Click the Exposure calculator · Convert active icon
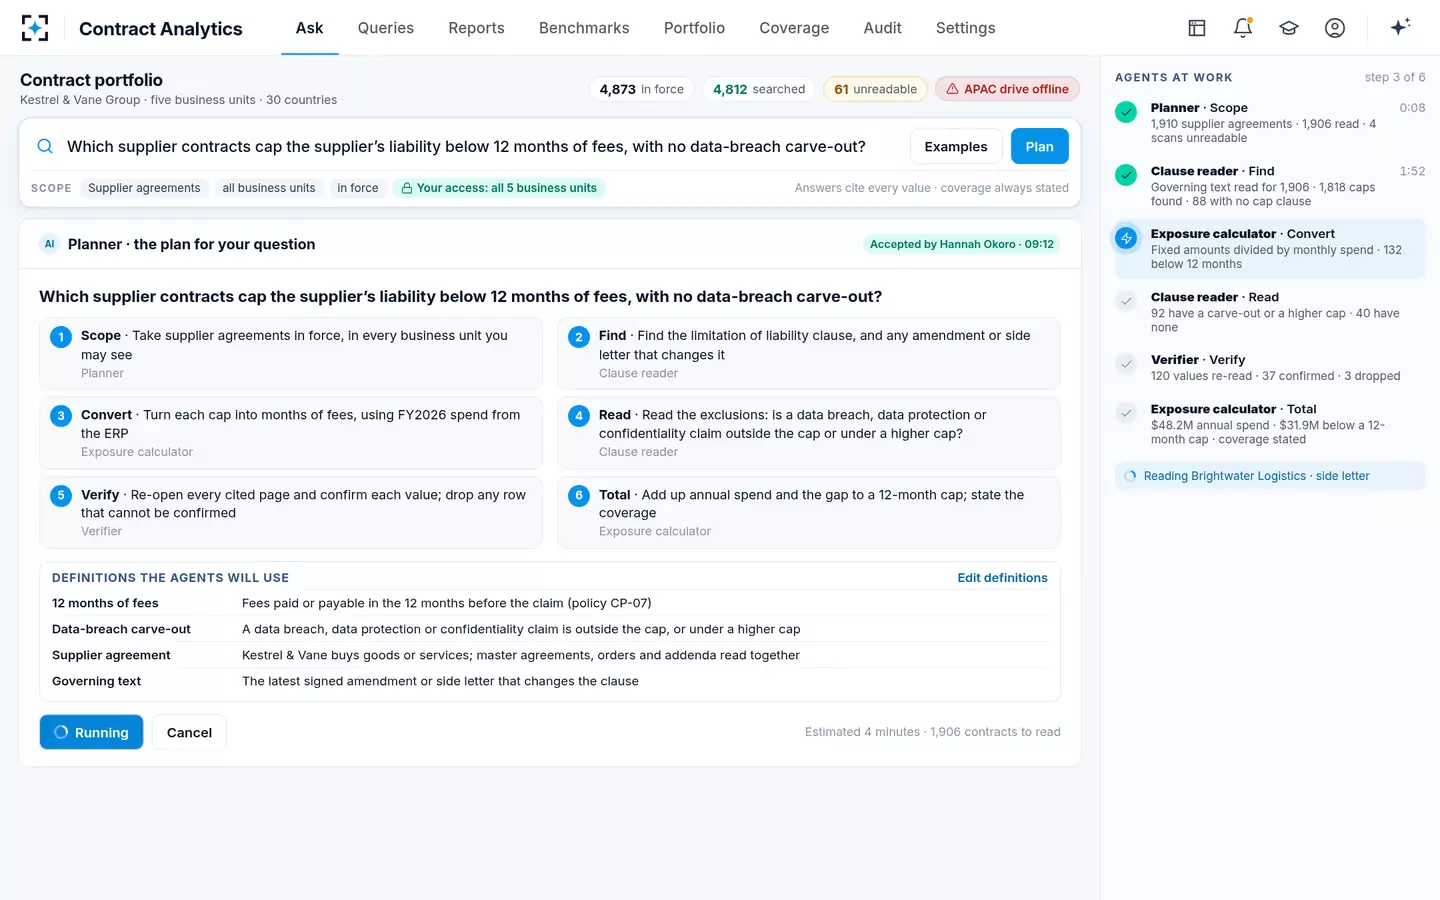1440x900 pixels. click(x=1126, y=238)
